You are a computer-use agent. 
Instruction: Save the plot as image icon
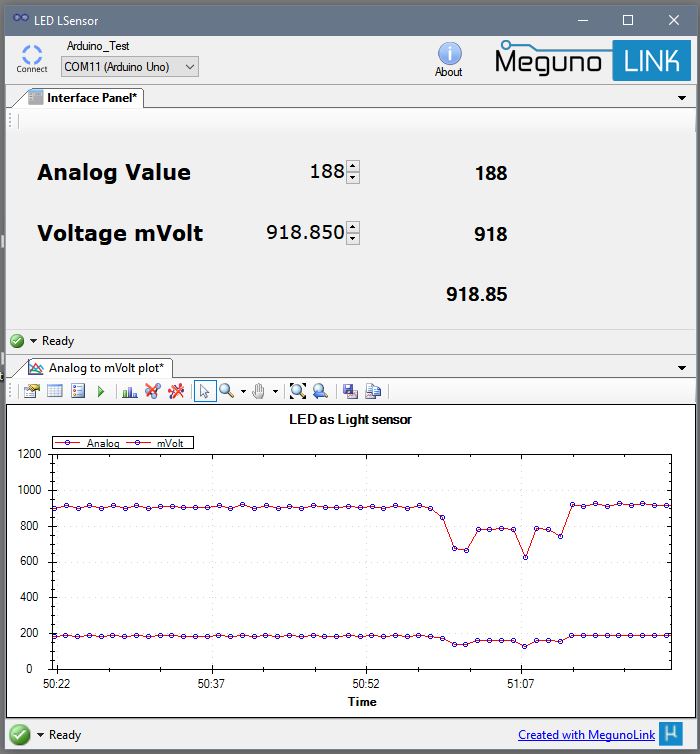tap(350, 391)
